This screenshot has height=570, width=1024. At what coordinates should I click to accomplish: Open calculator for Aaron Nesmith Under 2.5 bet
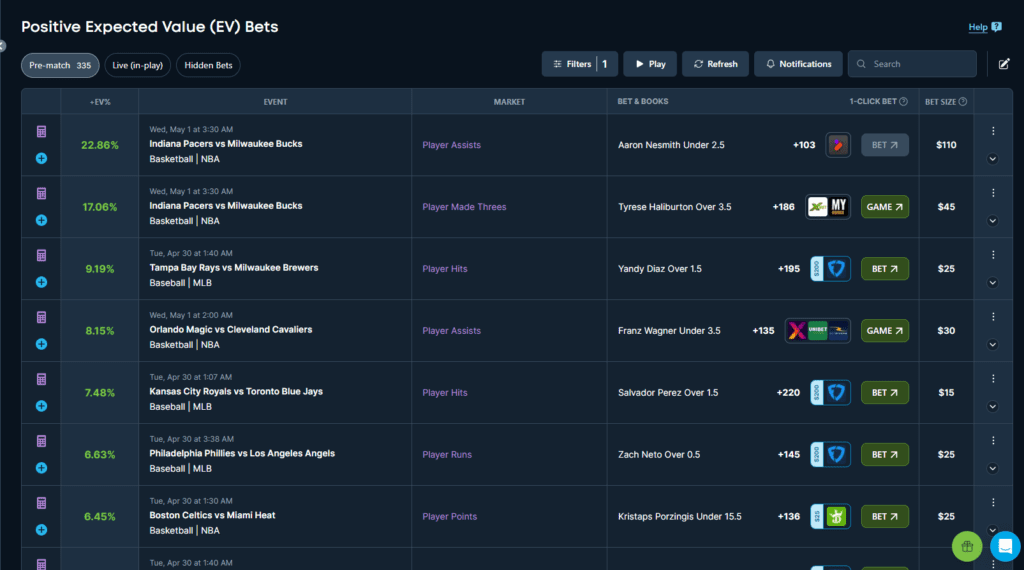tap(41, 132)
